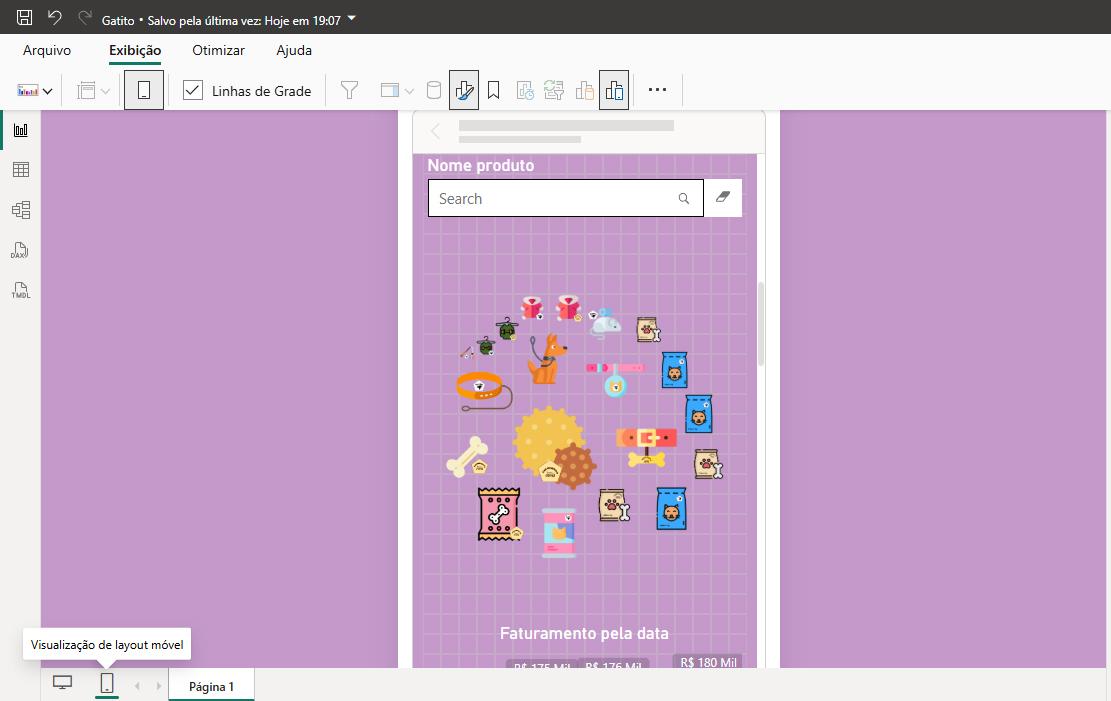The height and width of the screenshot is (701, 1111).
Task: Click next page arrow in page tabs
Action: pos(159,685)
